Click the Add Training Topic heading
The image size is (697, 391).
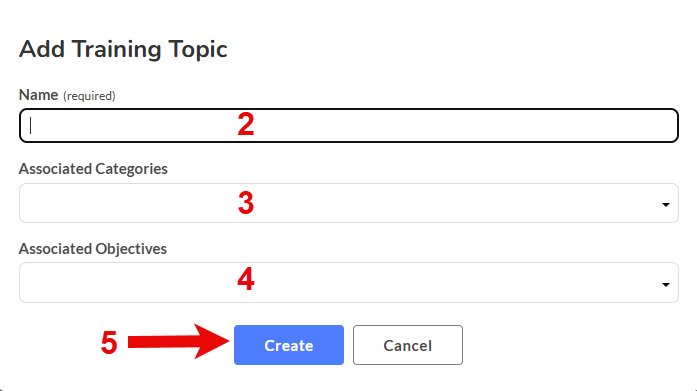point(123,49)
